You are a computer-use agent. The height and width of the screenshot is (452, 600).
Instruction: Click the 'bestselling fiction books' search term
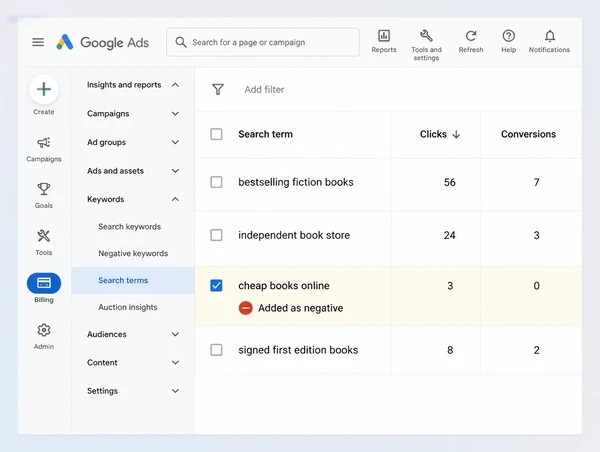296,182
